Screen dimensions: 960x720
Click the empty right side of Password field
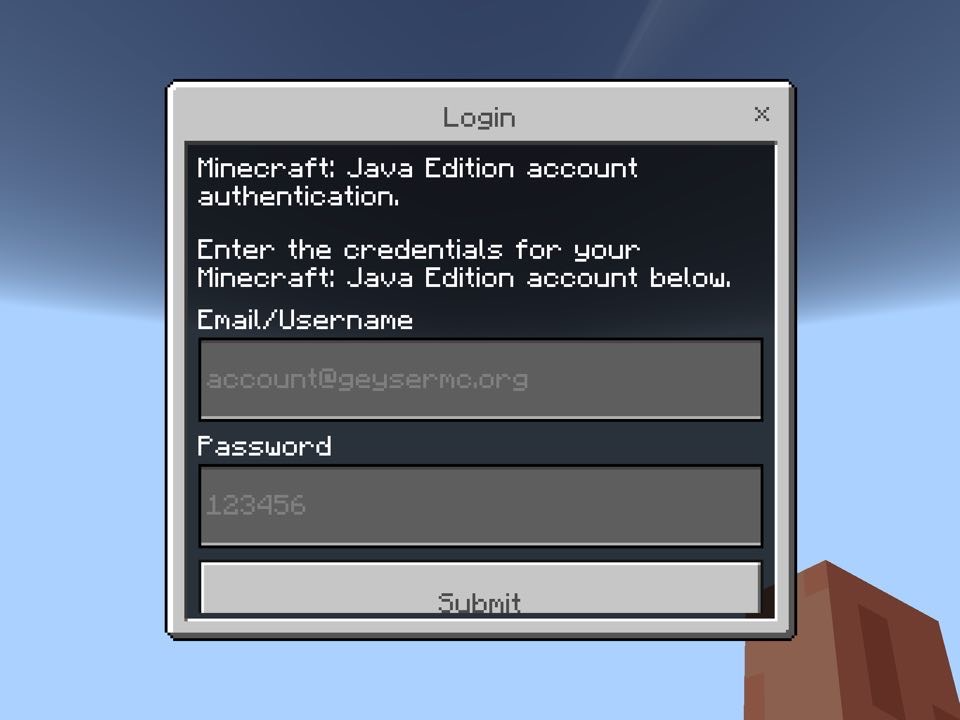pos(533,506)
